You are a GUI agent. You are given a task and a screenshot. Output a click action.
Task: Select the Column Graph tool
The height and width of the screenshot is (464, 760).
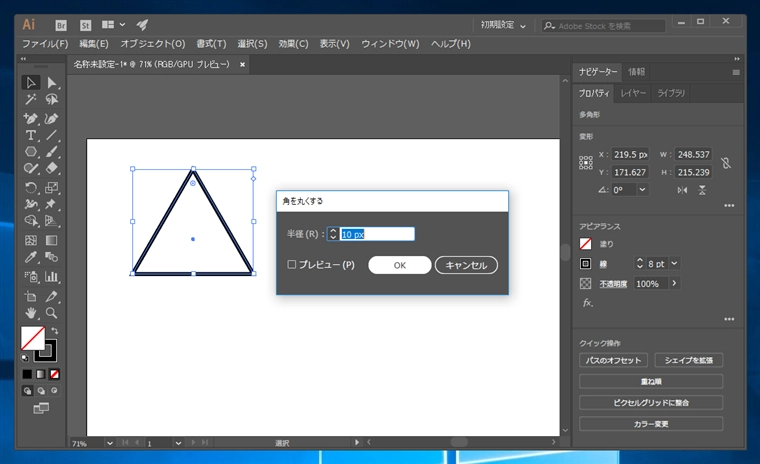[x=51, y=276]
